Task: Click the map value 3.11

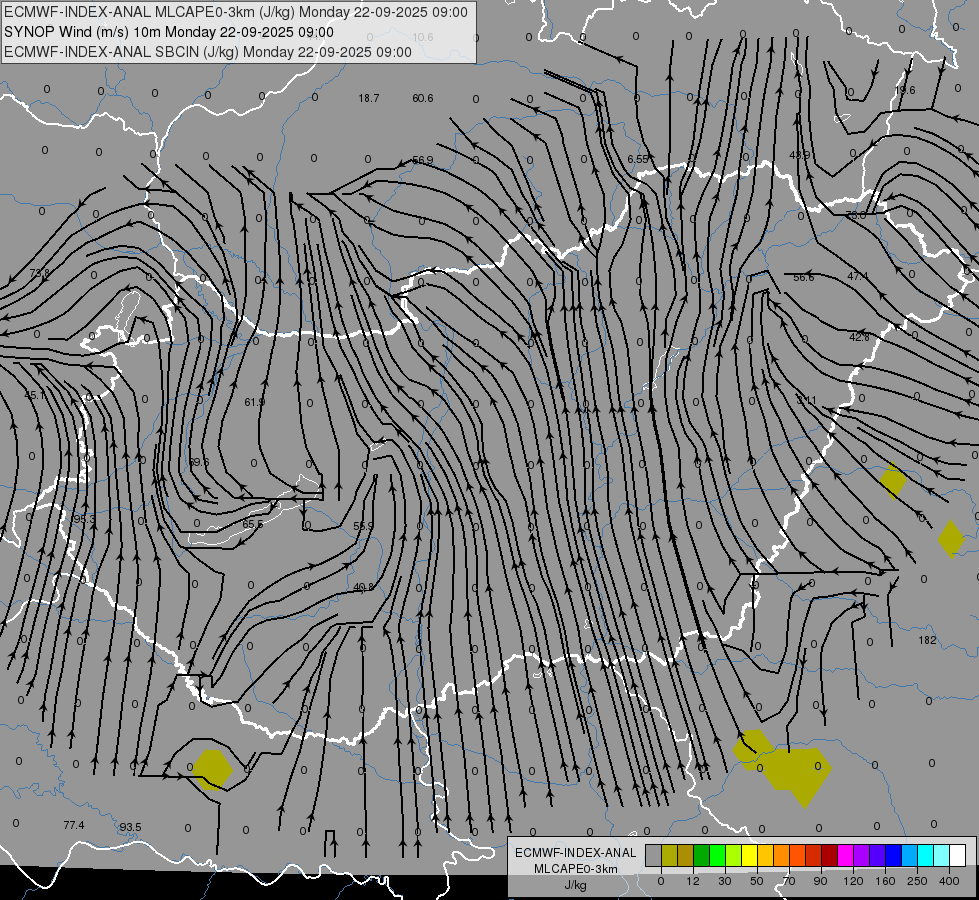Action: [x=806, y=400]
